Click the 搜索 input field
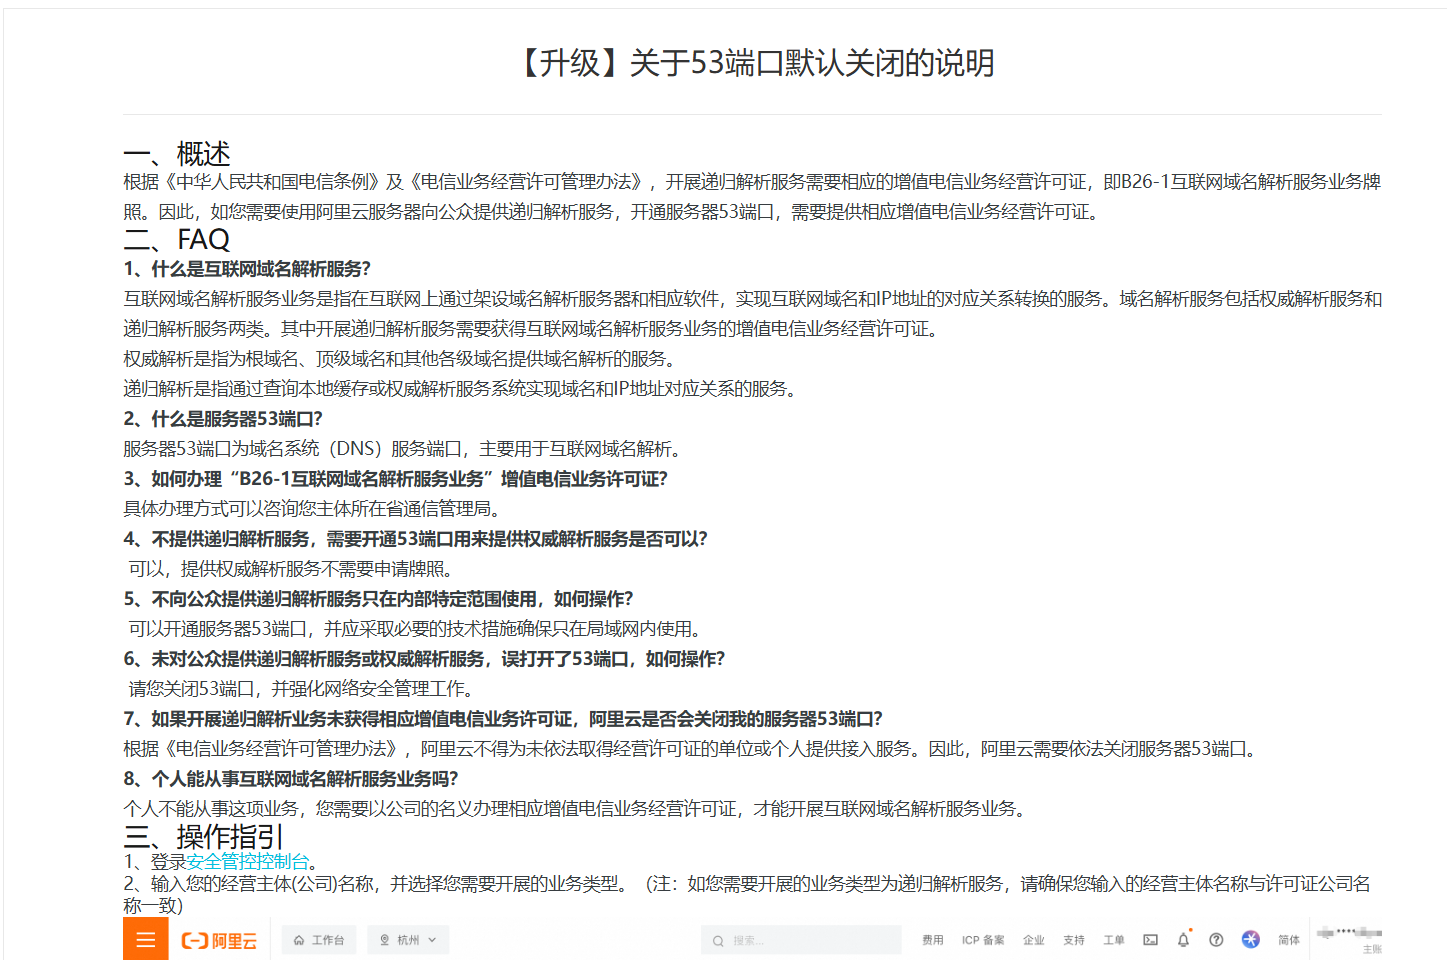This screenshot has height=960, width=1447. (x=802, y=940)
